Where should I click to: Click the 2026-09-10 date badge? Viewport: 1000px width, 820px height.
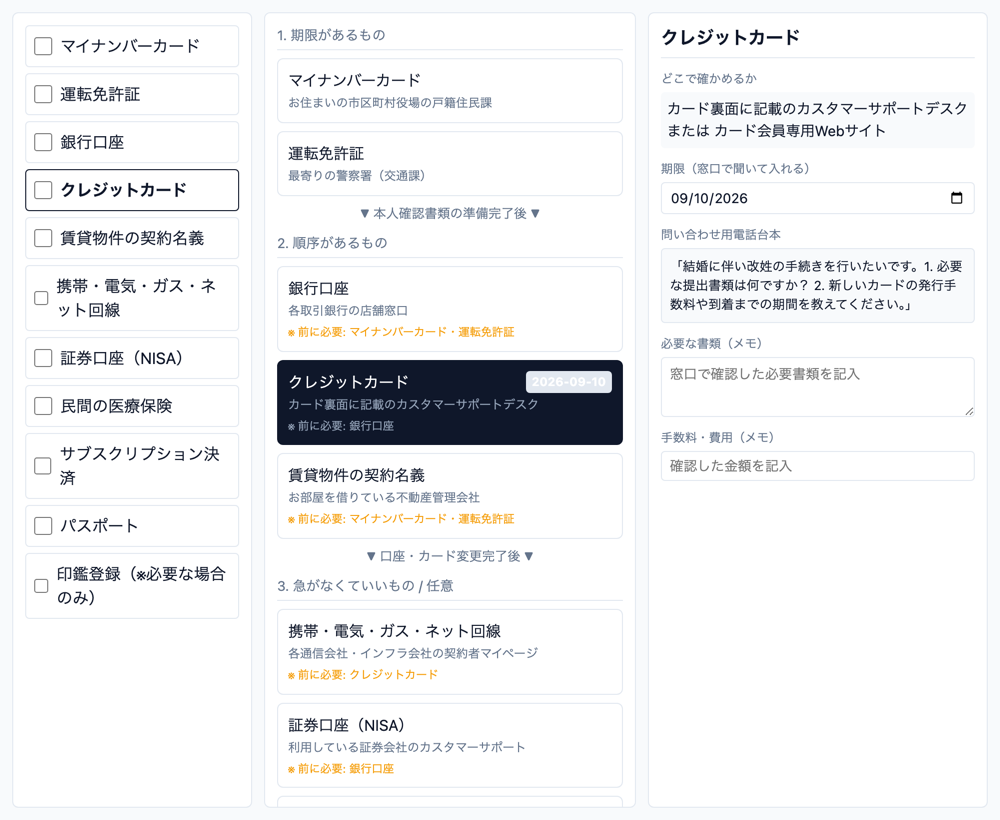click(569, 382)
